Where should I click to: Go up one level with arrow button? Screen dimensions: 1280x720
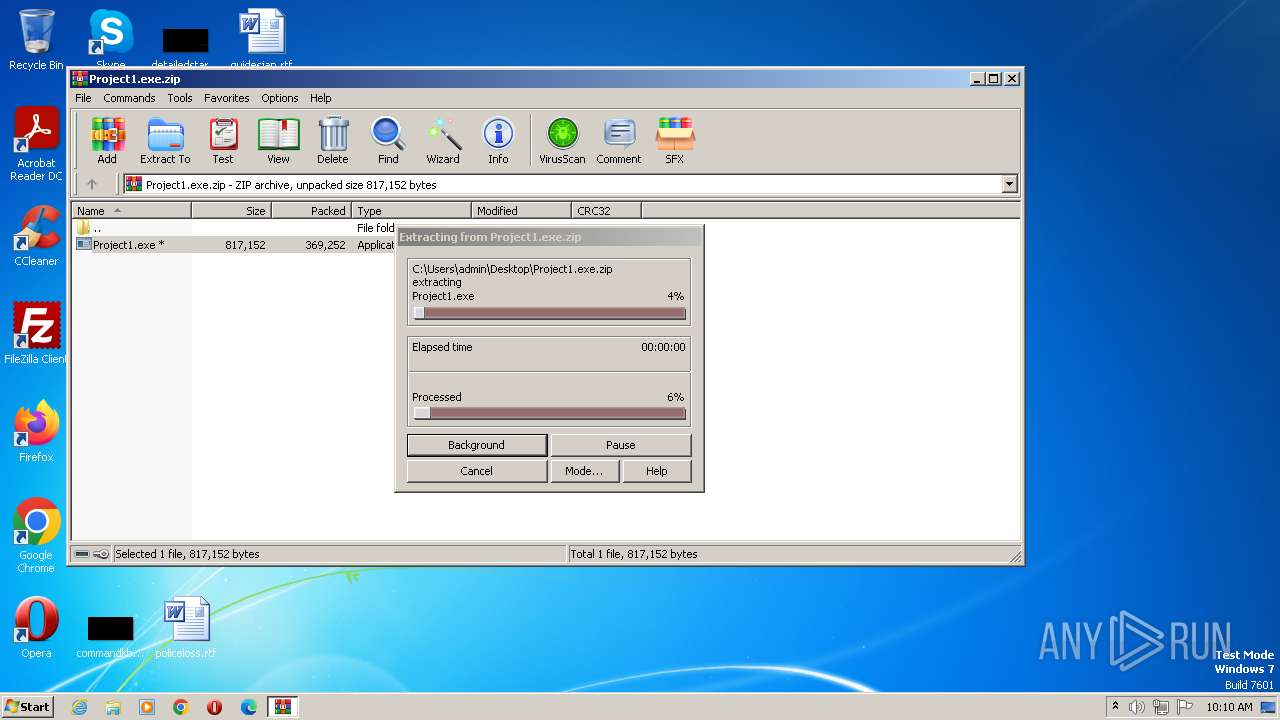coord(92,184)
